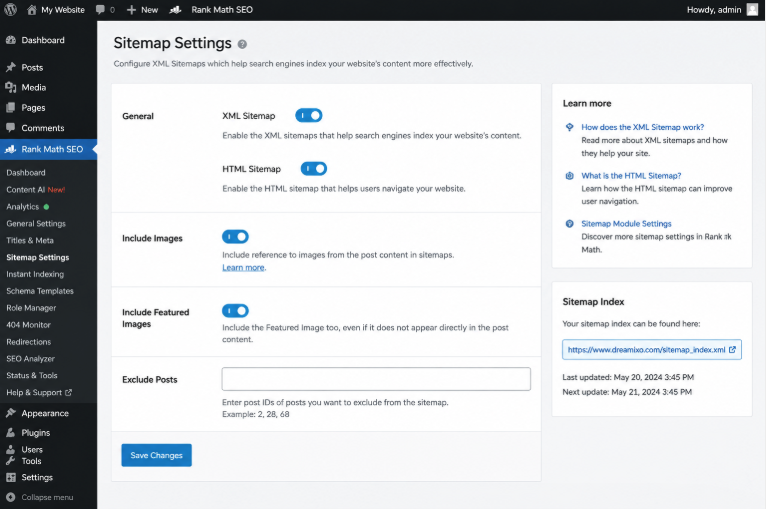Disable the Include Images switch
766x509 pixels.
pos(235,237)
